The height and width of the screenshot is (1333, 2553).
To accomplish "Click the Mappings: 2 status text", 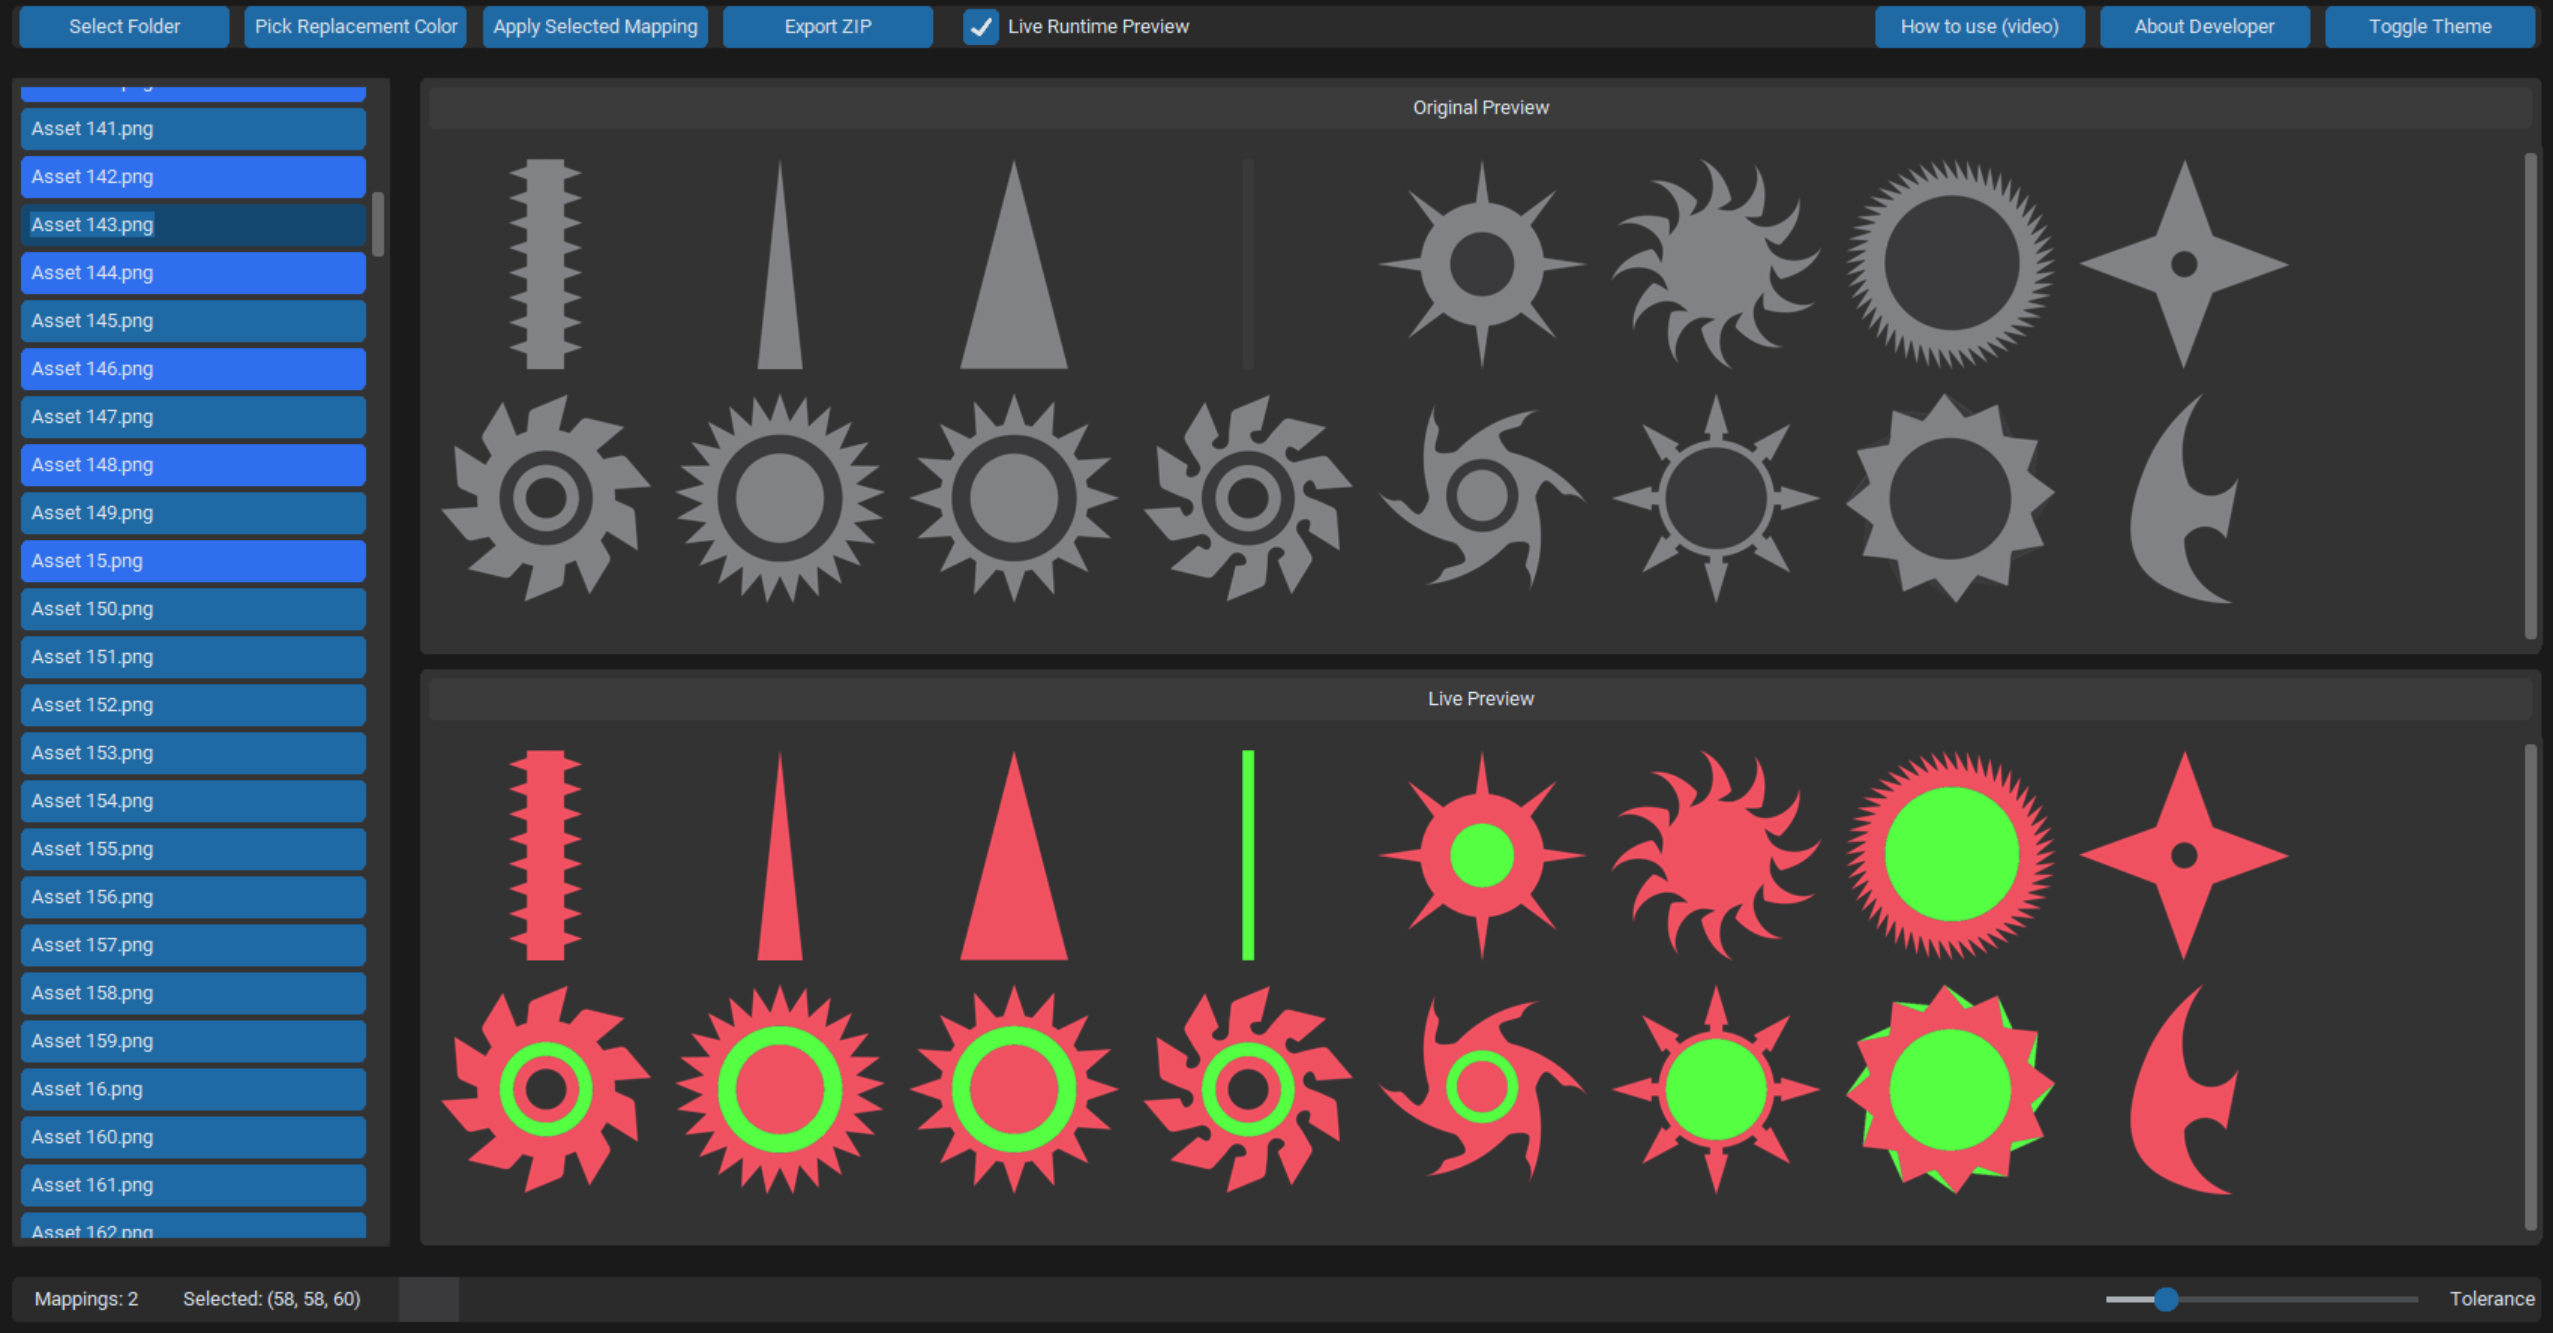I will (86, 1299).
